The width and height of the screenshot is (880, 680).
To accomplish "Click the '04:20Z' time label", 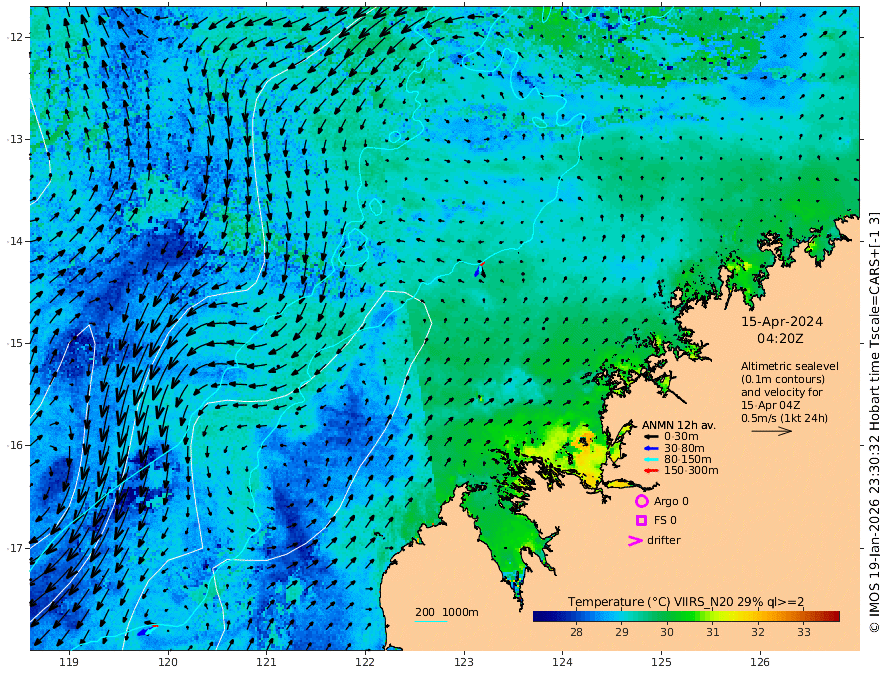I will 780,339.
